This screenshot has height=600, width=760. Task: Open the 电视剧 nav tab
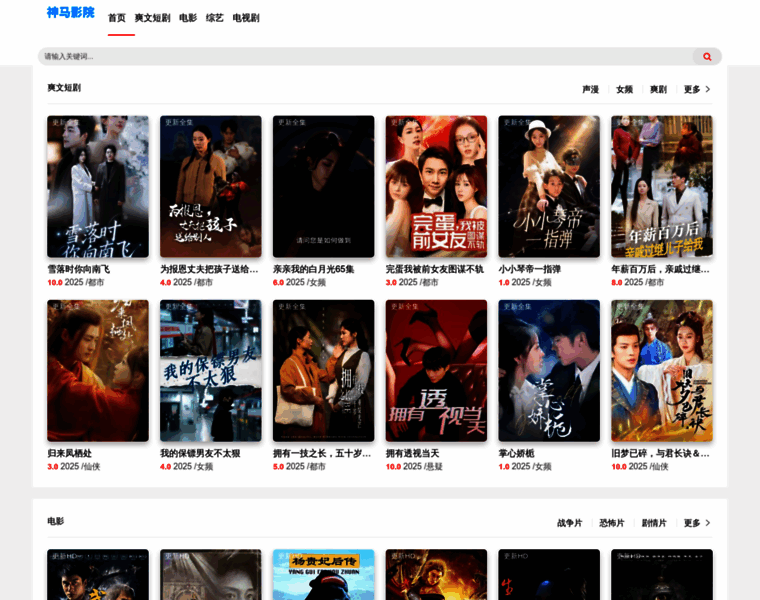pos(246,18)
